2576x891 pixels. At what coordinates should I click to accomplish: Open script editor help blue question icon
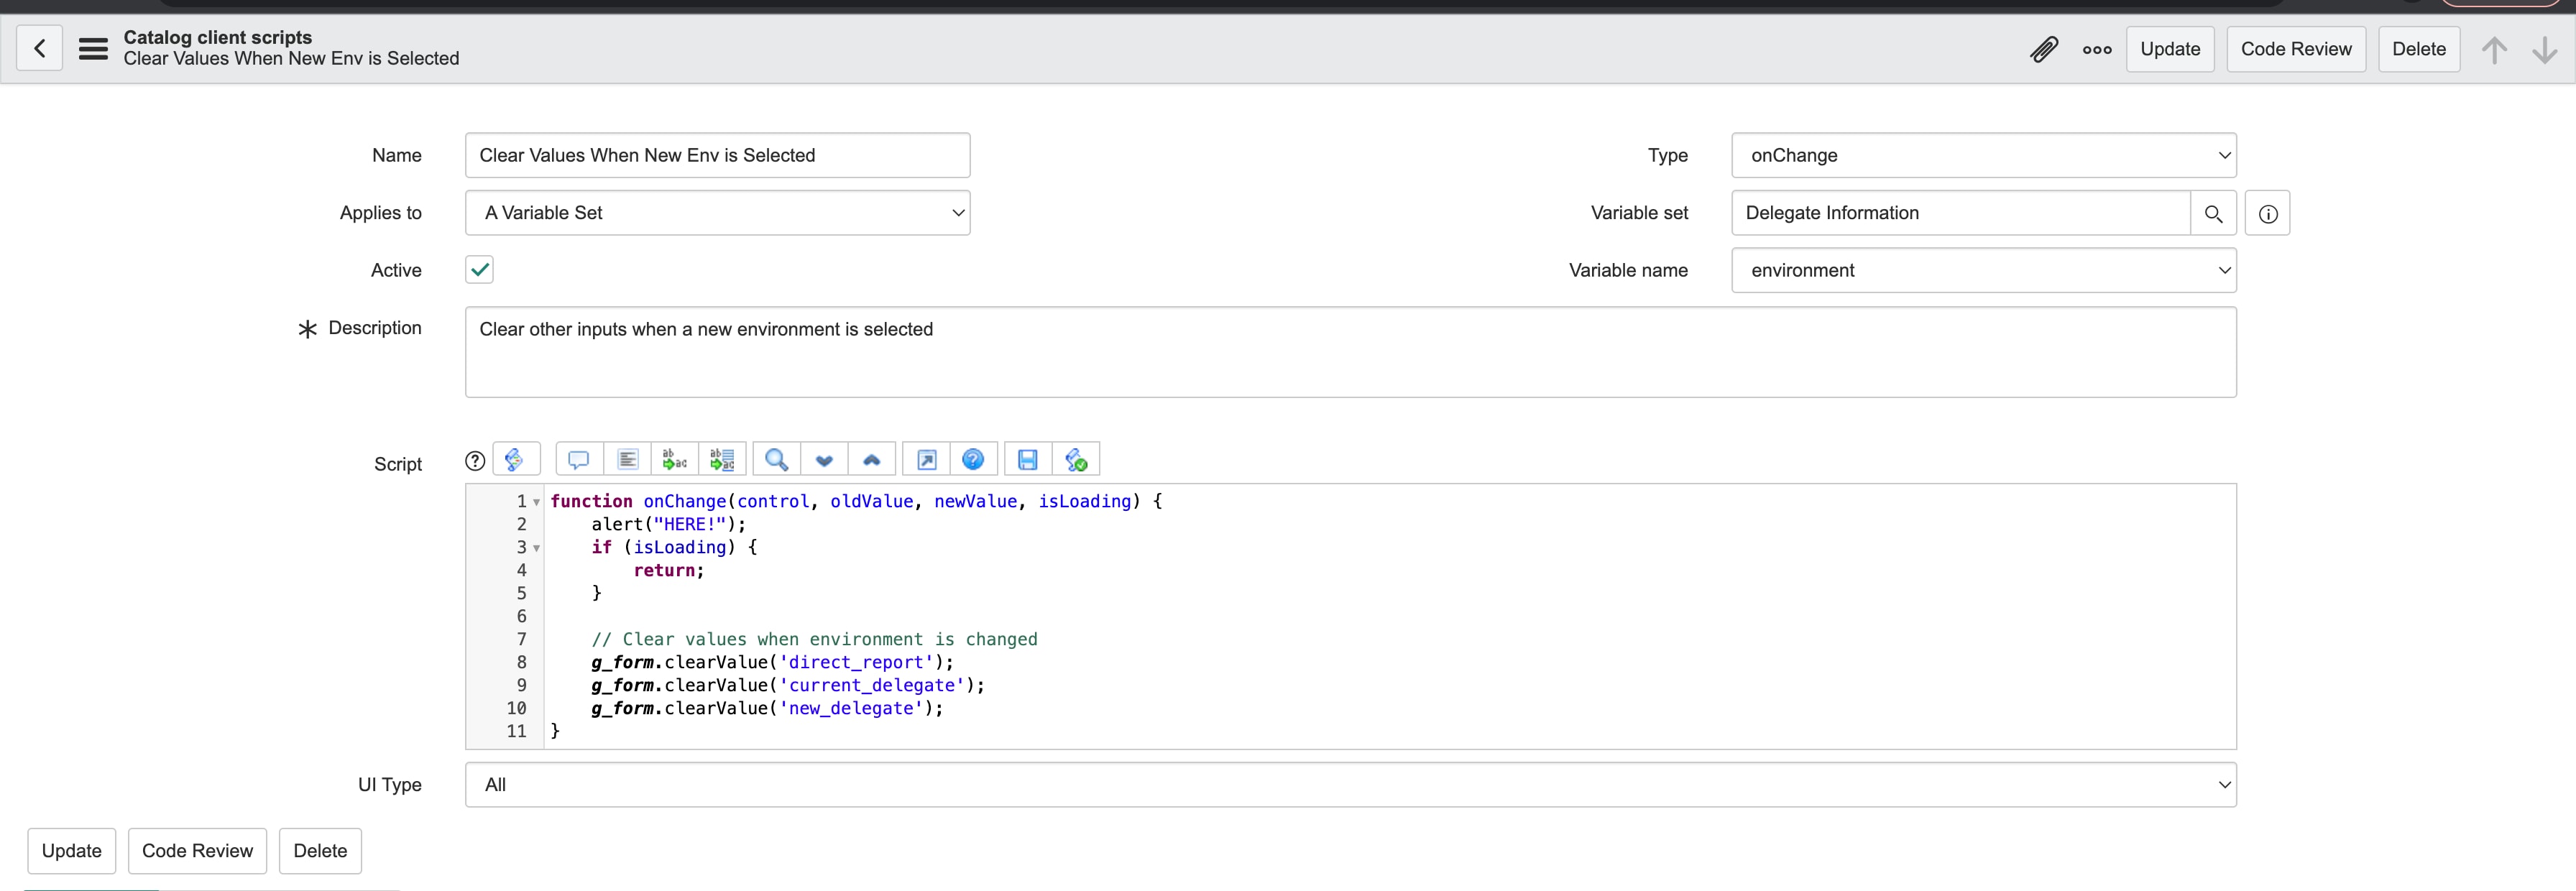click(x=973, y=459)
